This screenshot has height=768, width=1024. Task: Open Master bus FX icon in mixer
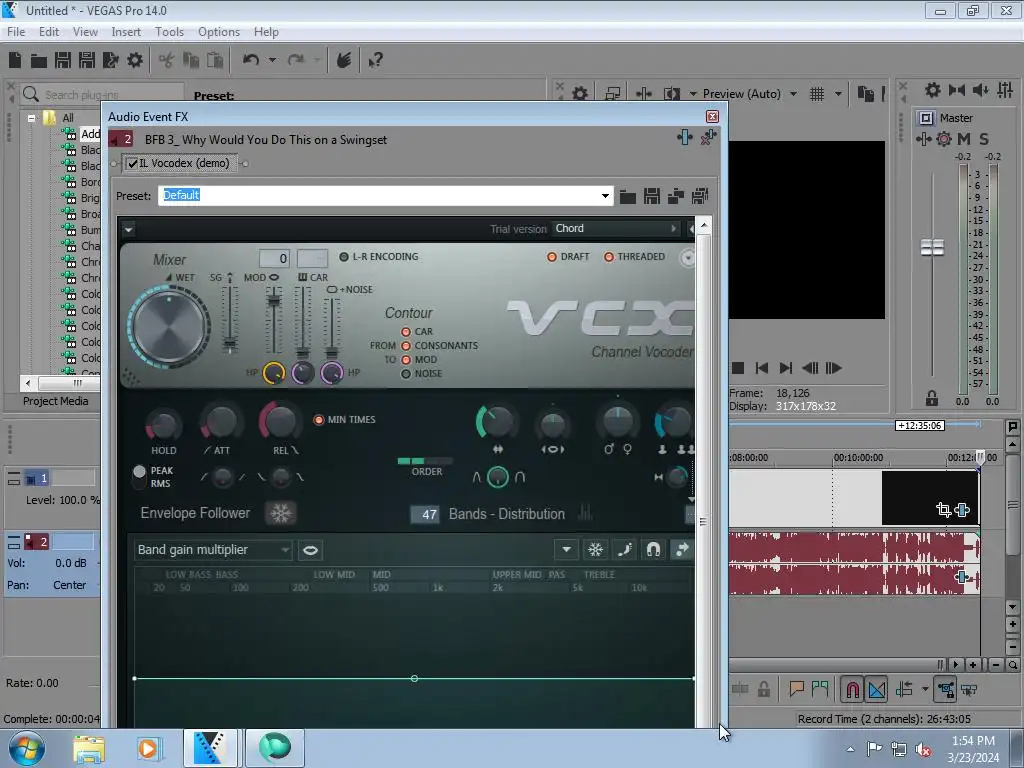pyautogui.click(x=923, y=138)
